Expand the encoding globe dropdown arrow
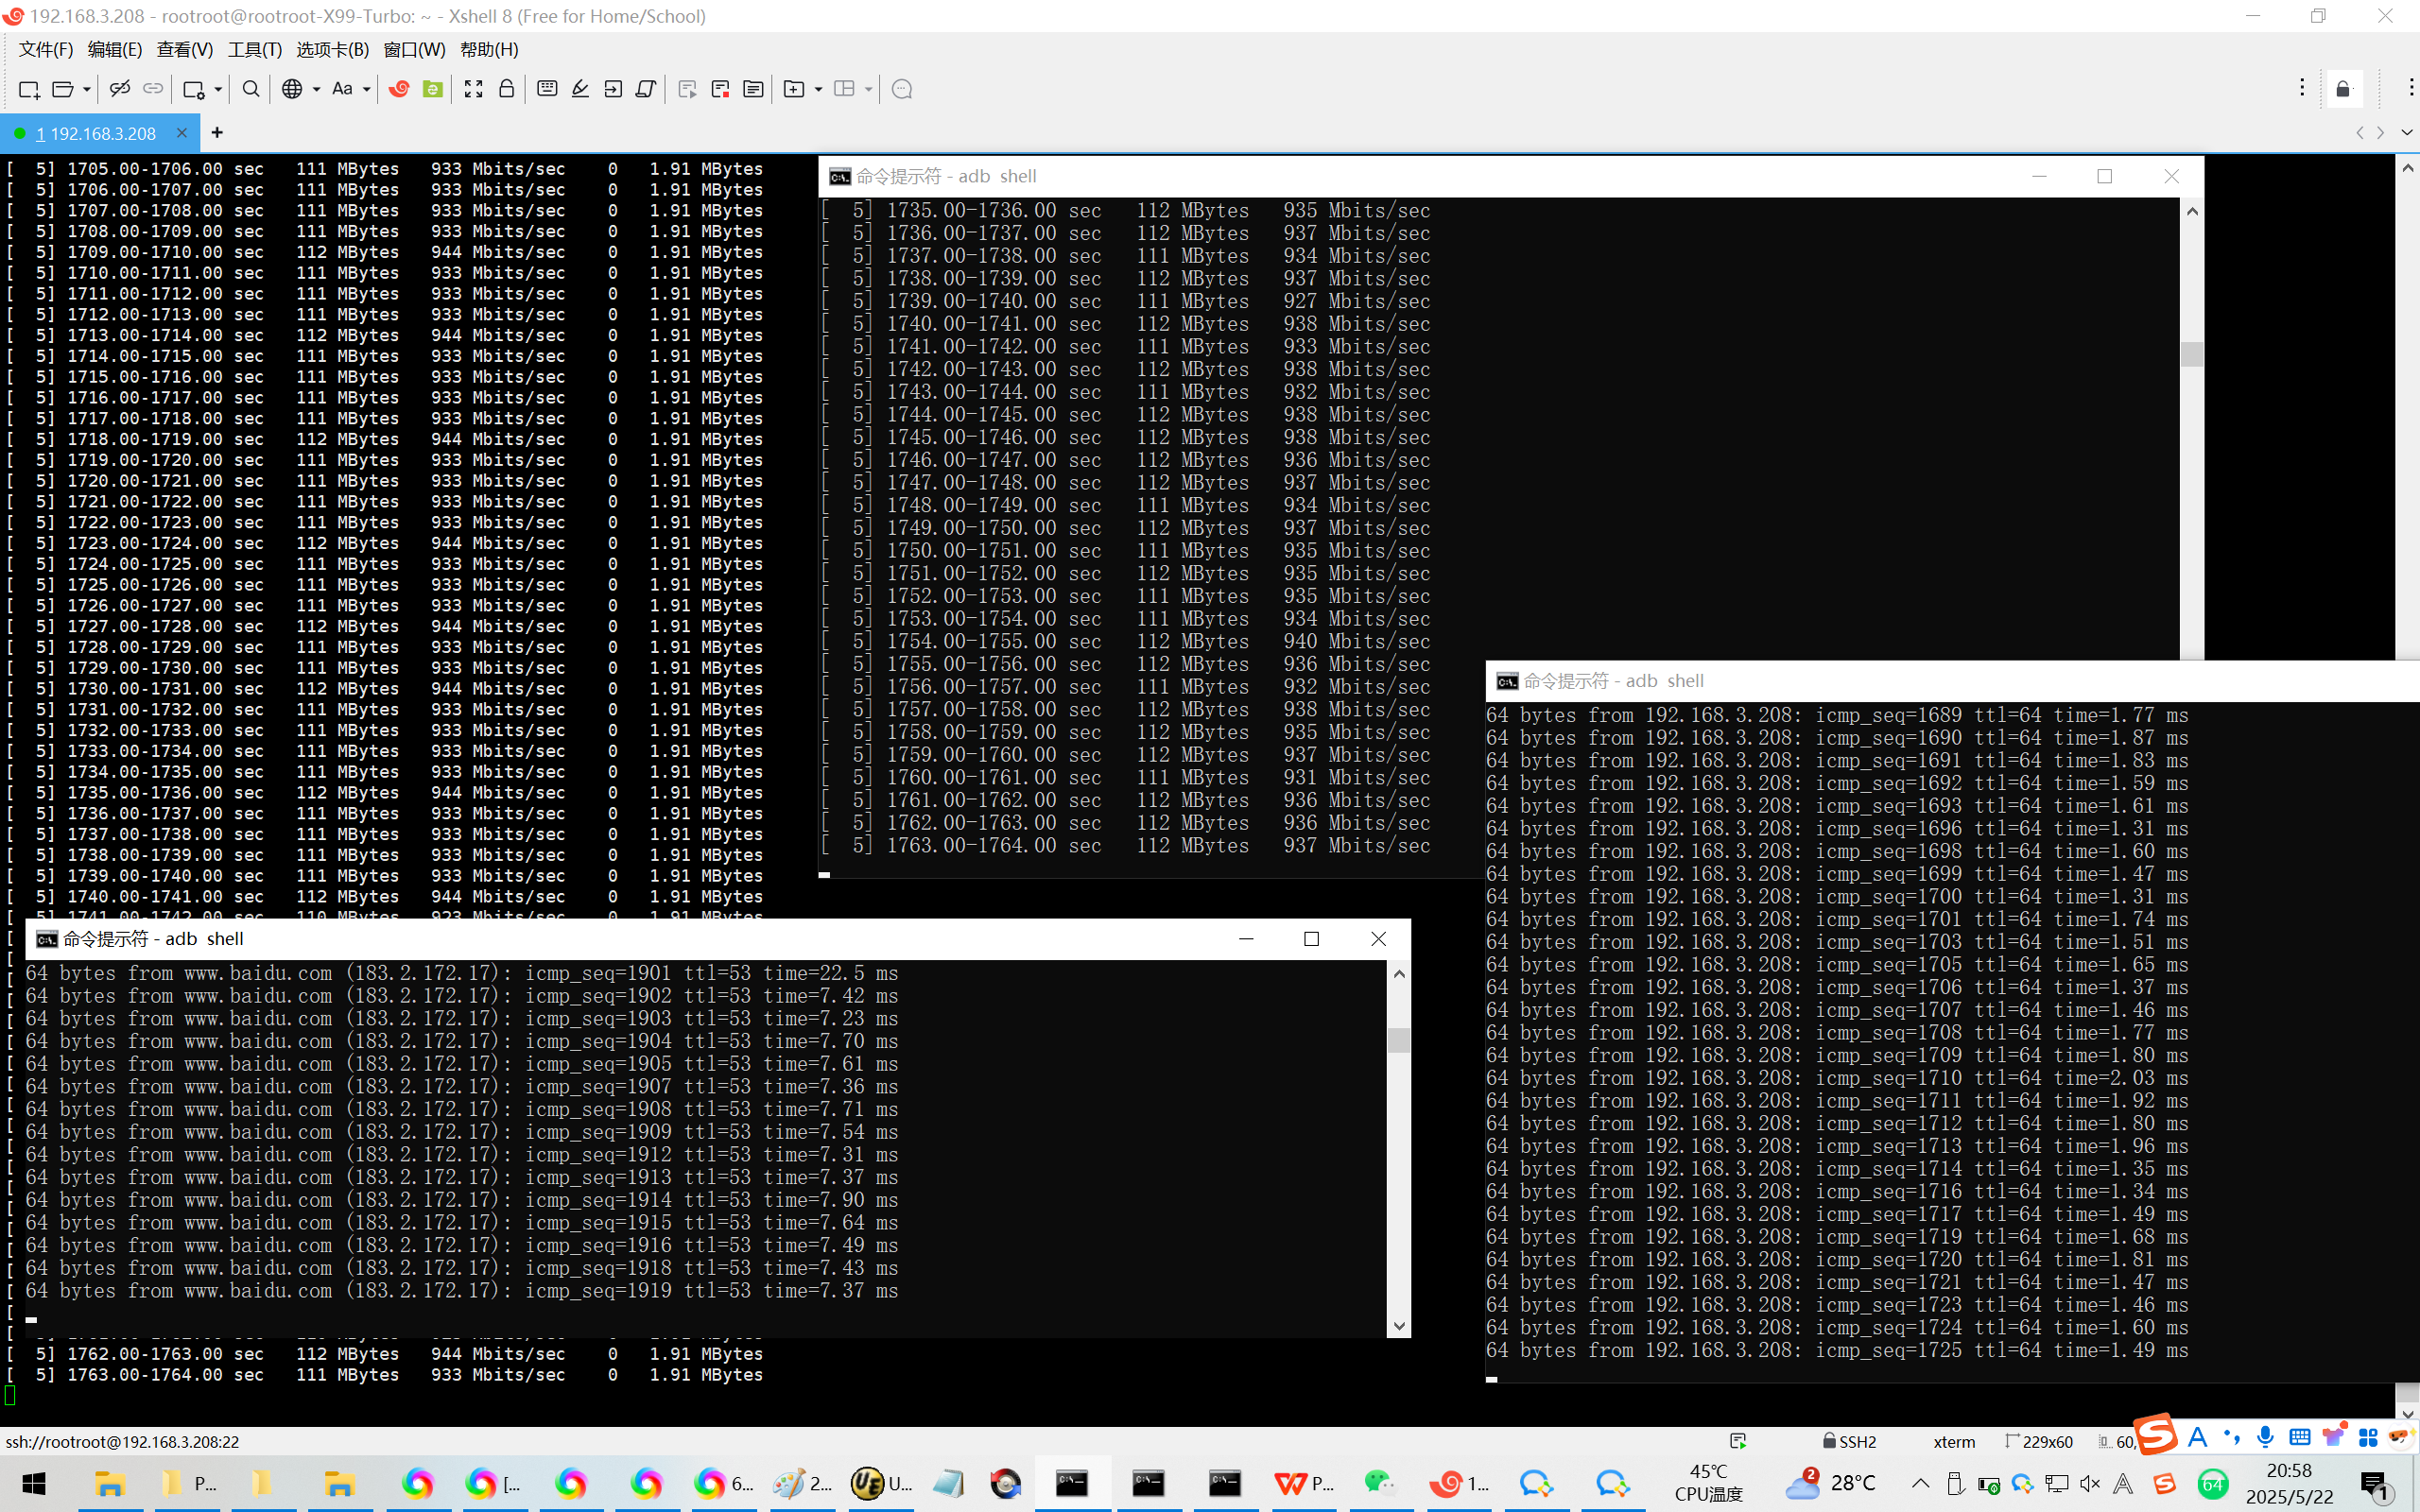Viewport: 2420px width, 1512px height. tap(316, 89)
